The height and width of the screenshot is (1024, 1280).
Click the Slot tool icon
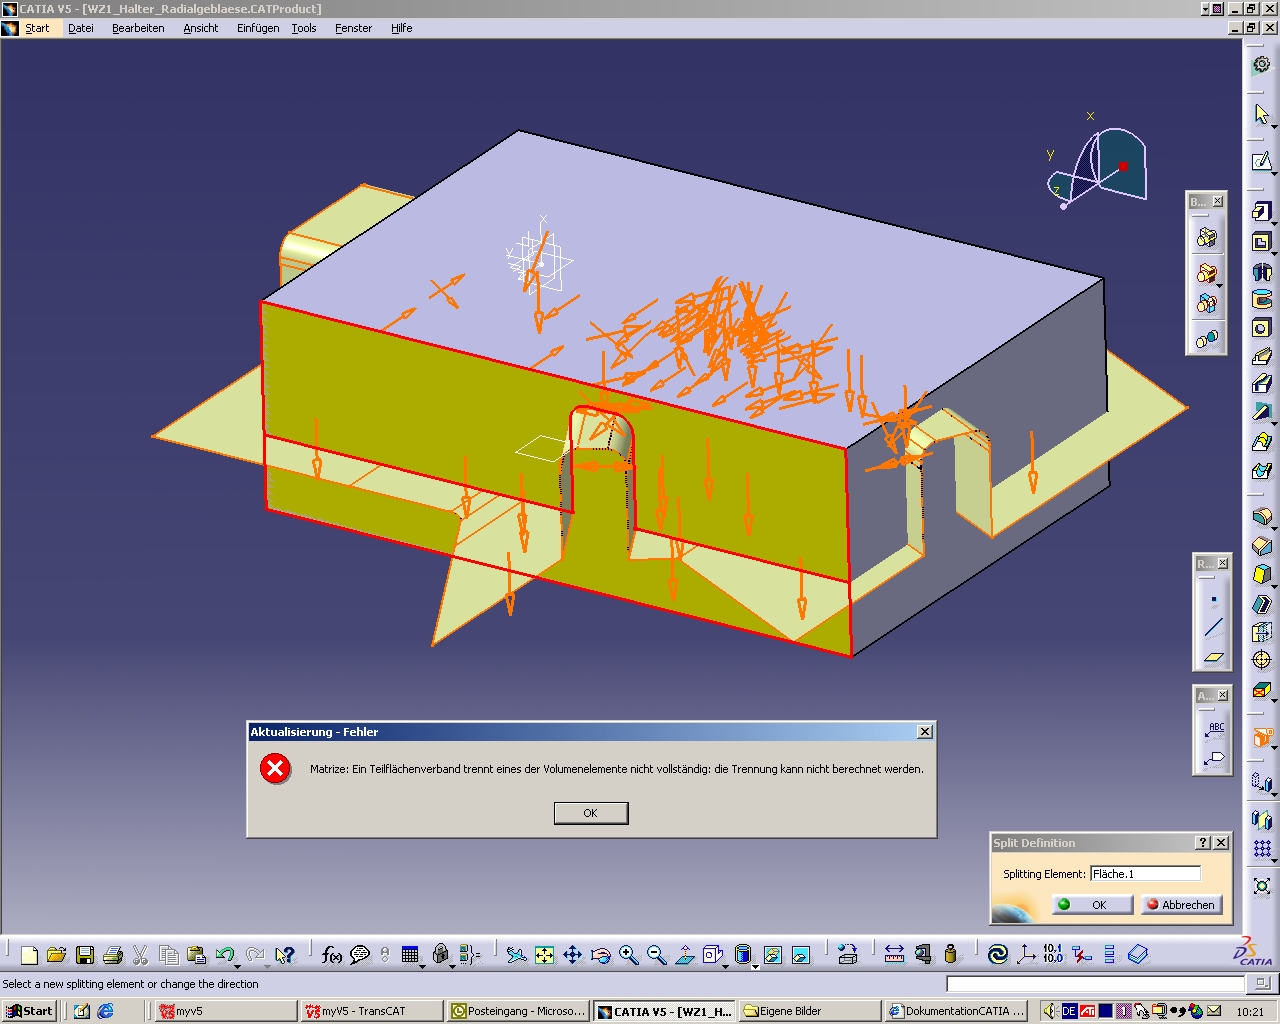[1262, 385]
